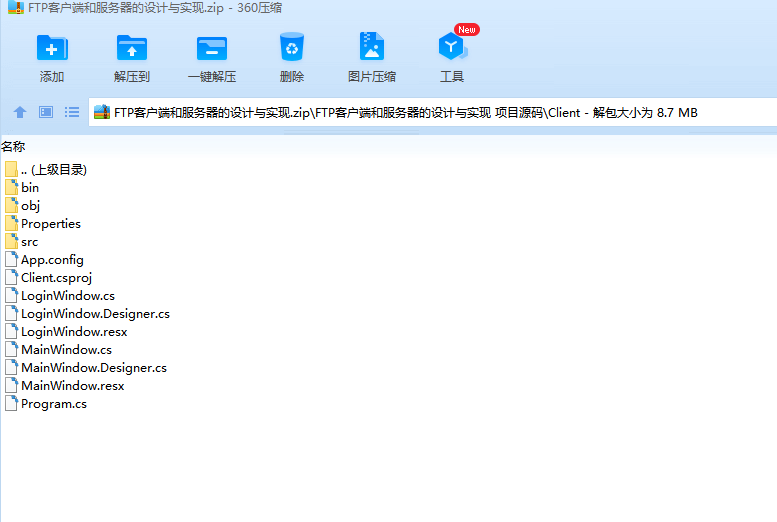Click the file icon beside LoginWindow.resx
The image size is (777, 522).
click(11, 332)
